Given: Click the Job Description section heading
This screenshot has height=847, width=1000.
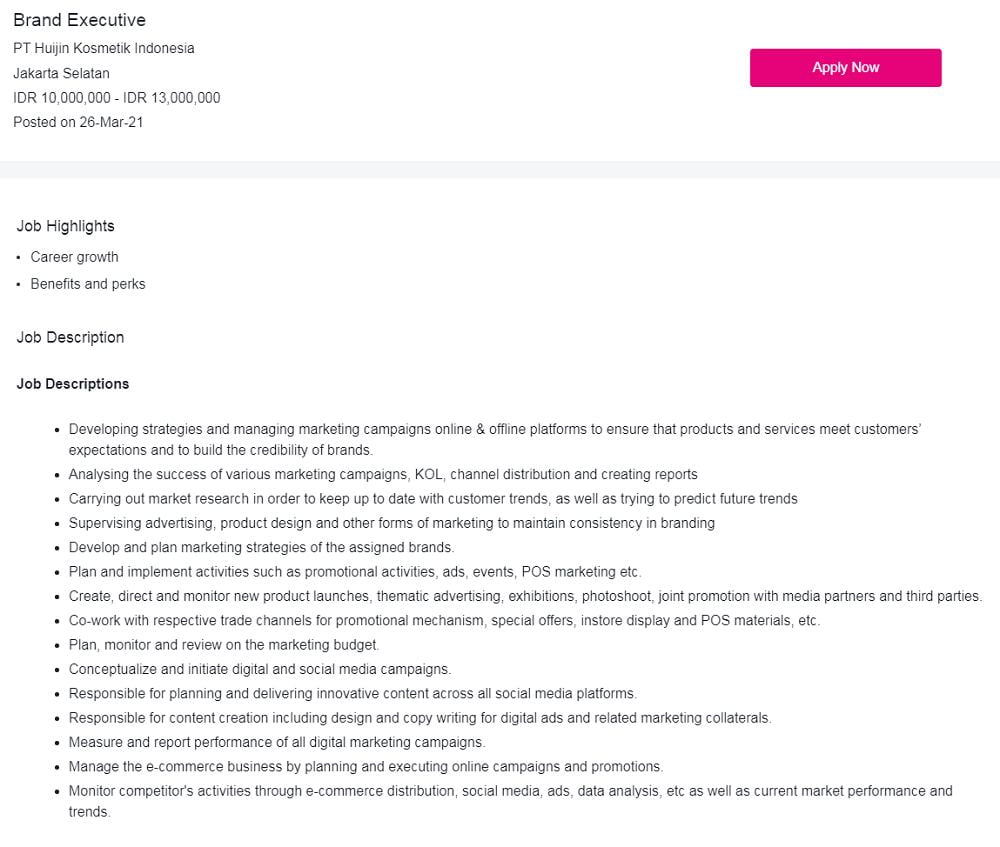Looking at the screenshot, I should [x=70, y=338].
